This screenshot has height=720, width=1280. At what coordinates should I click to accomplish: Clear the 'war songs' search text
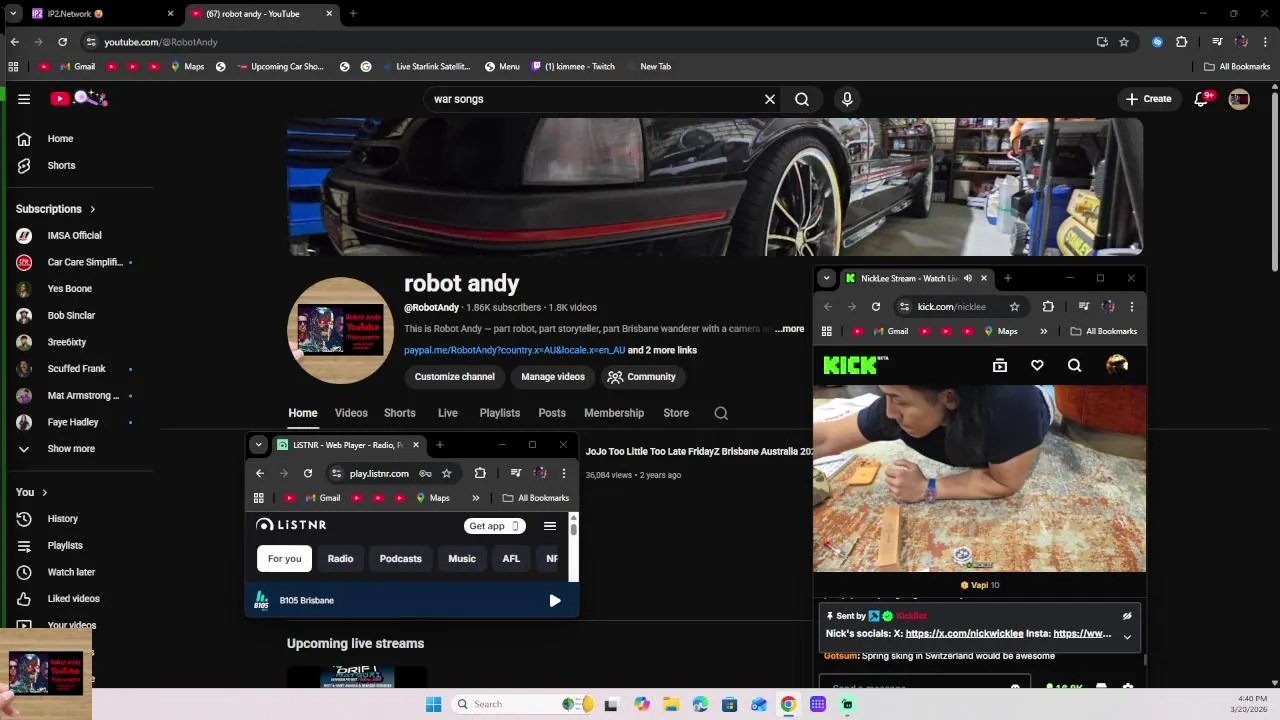[x=770, y=99]
